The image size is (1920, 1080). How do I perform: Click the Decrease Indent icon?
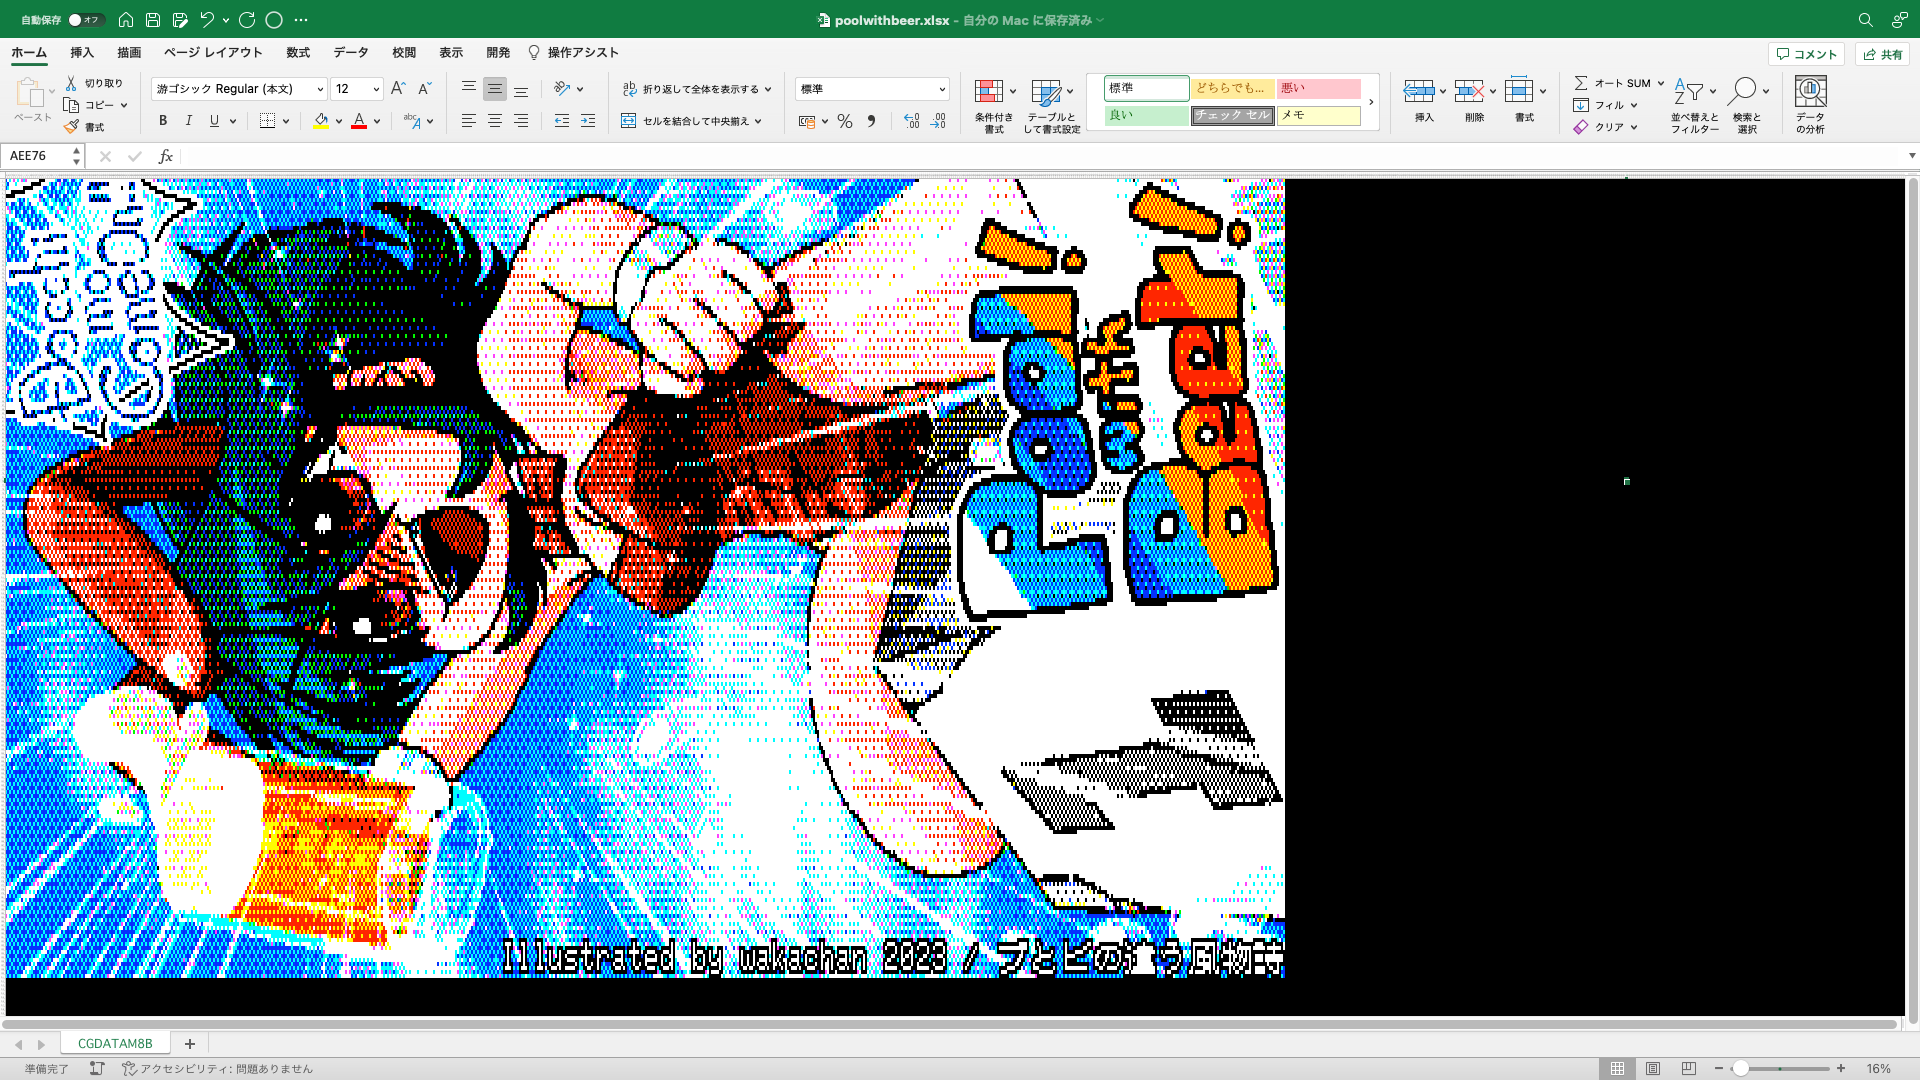[x=562, y=121]
